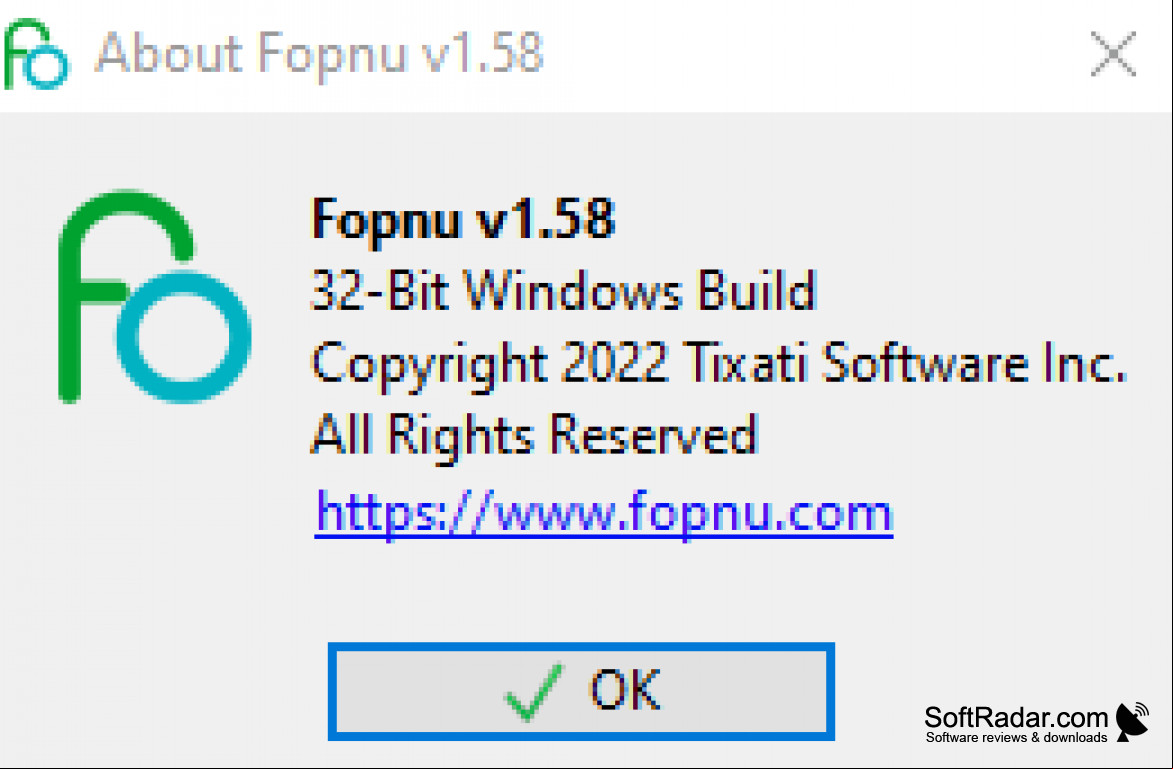1173x769 pixels.
Task: Click the SoftRadar.com watermark text
Action: [1016, 717]
